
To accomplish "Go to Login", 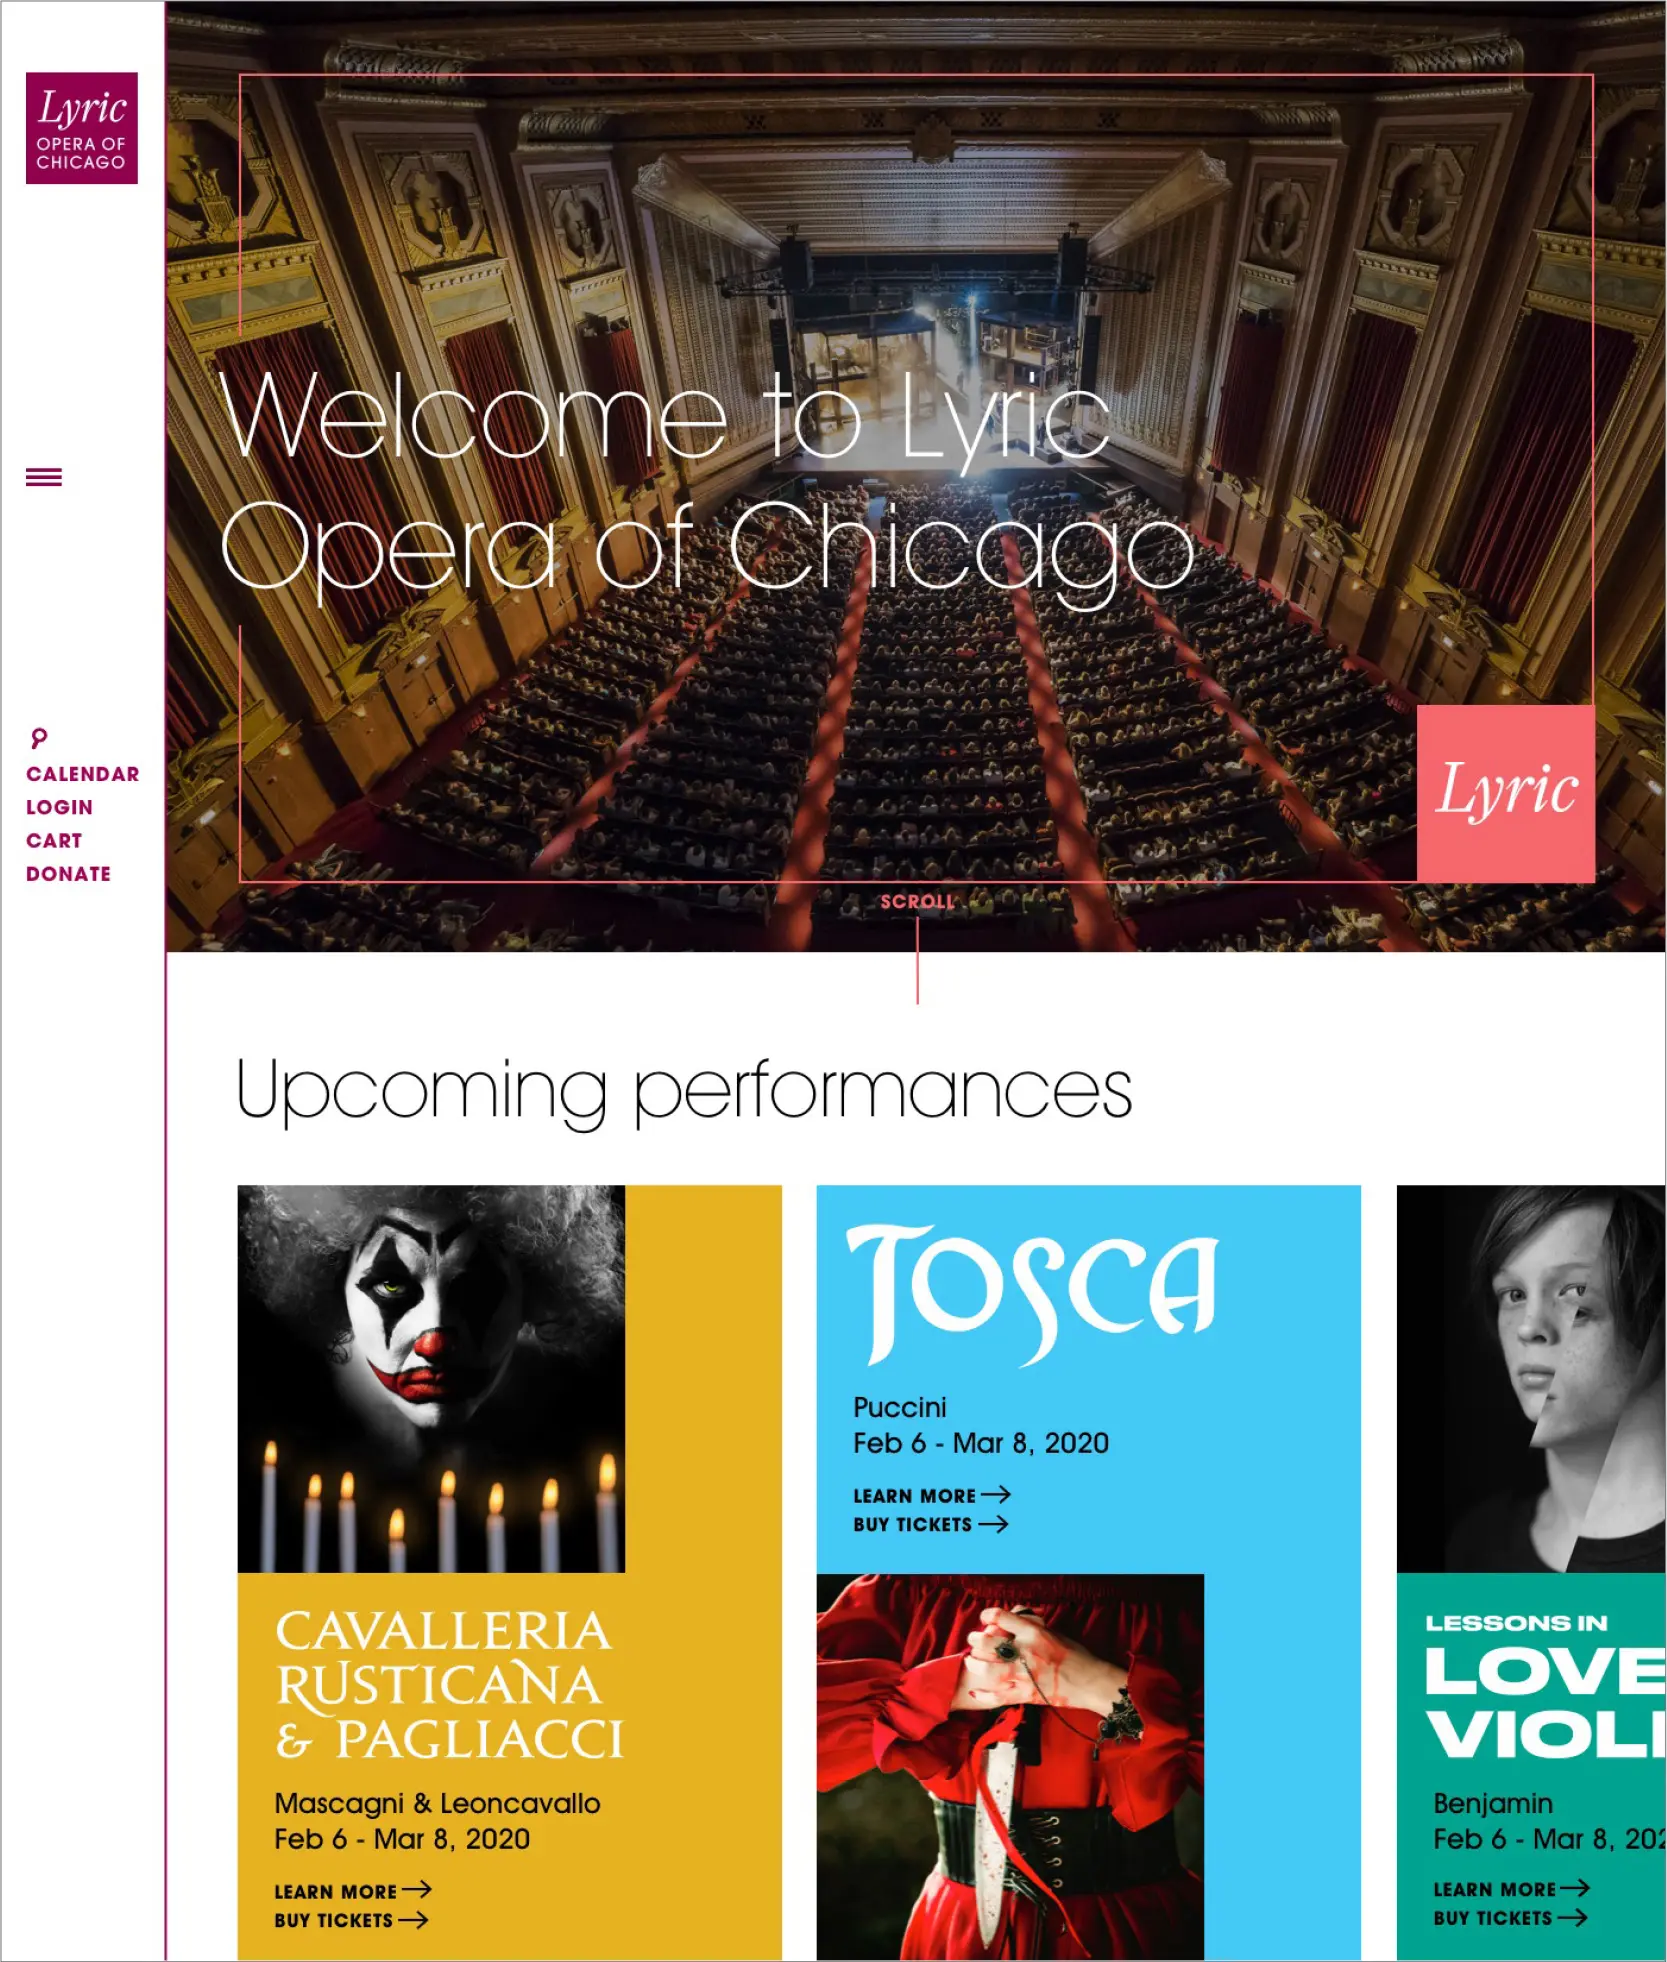I will [60, 807].
